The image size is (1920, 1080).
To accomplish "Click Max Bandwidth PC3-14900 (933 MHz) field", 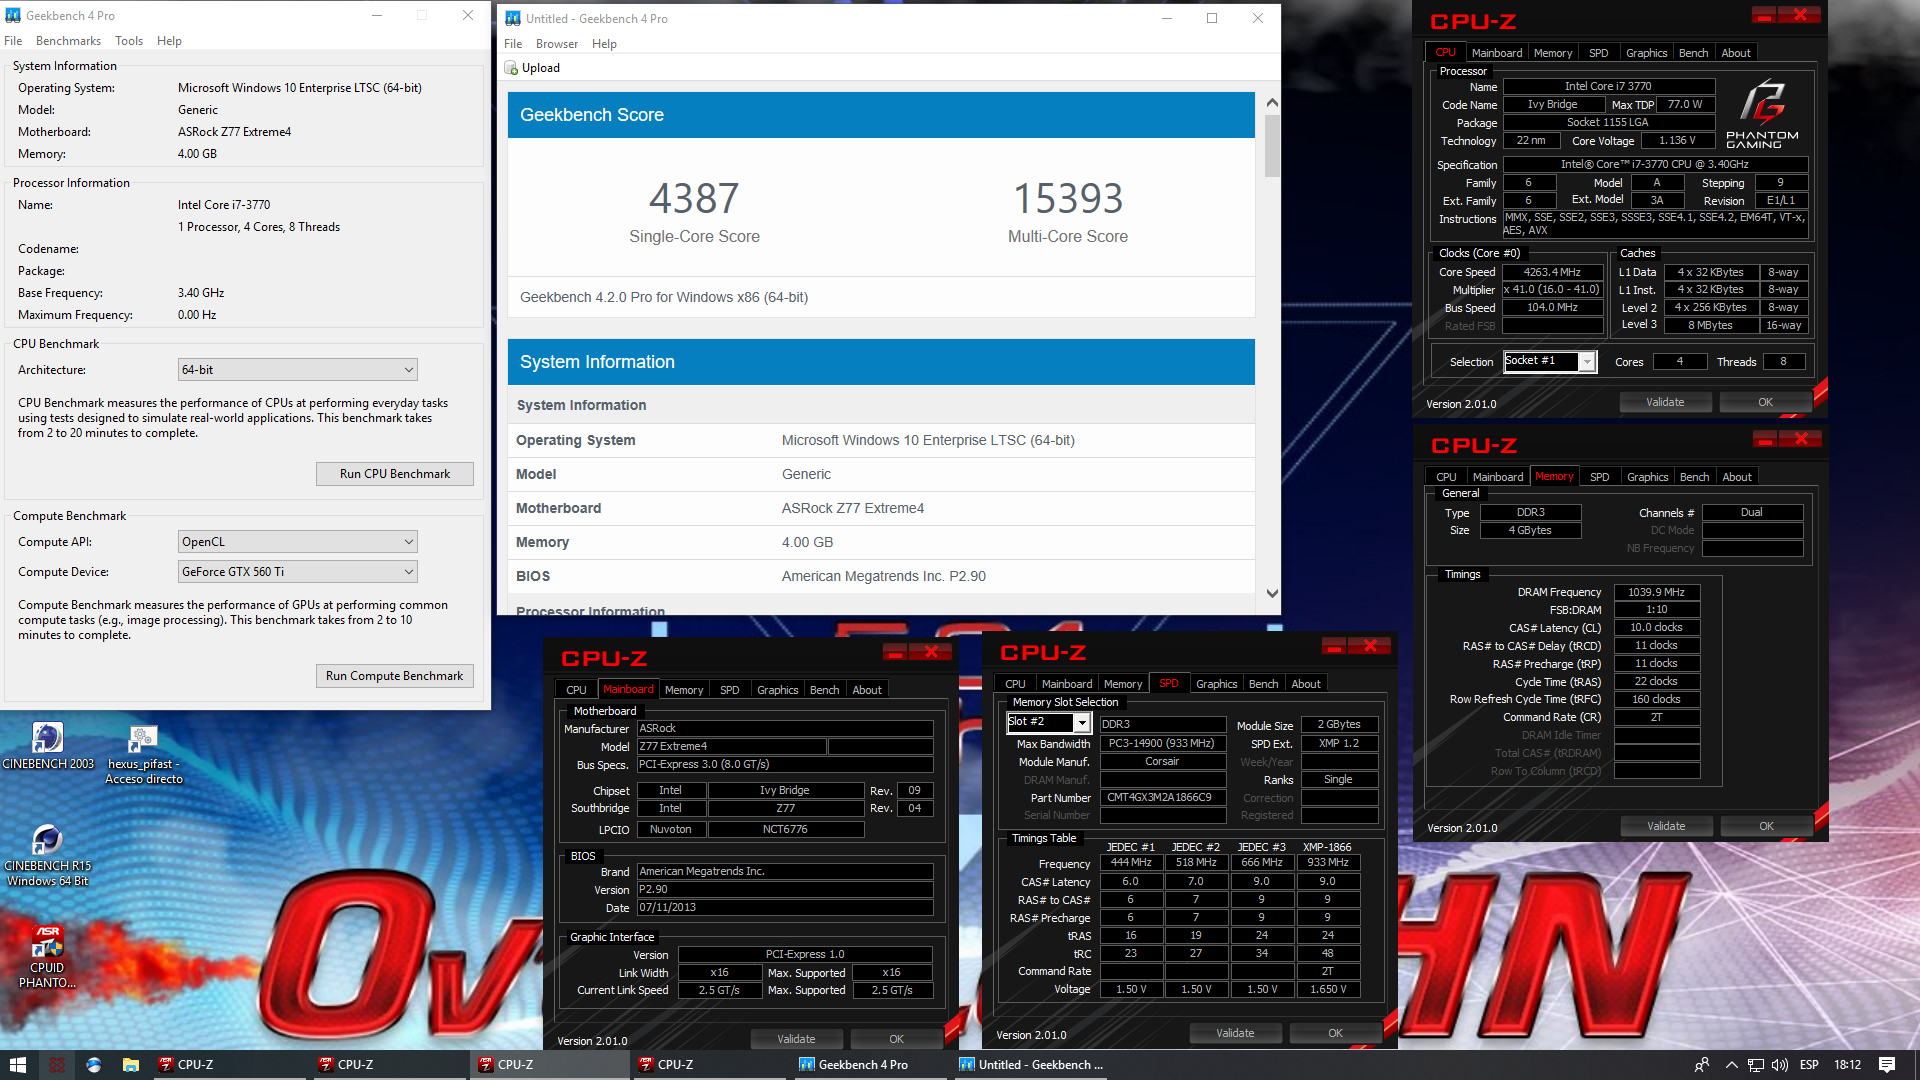I will pyautogui.click(x=1163, y=743).
